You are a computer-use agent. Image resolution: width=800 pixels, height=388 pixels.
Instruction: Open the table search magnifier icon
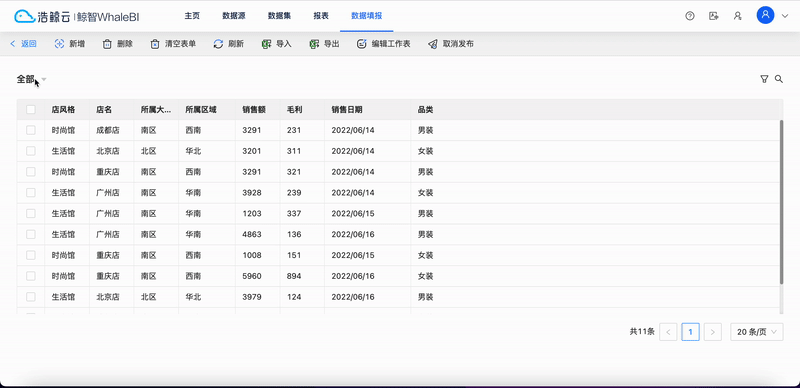[779, 79]
